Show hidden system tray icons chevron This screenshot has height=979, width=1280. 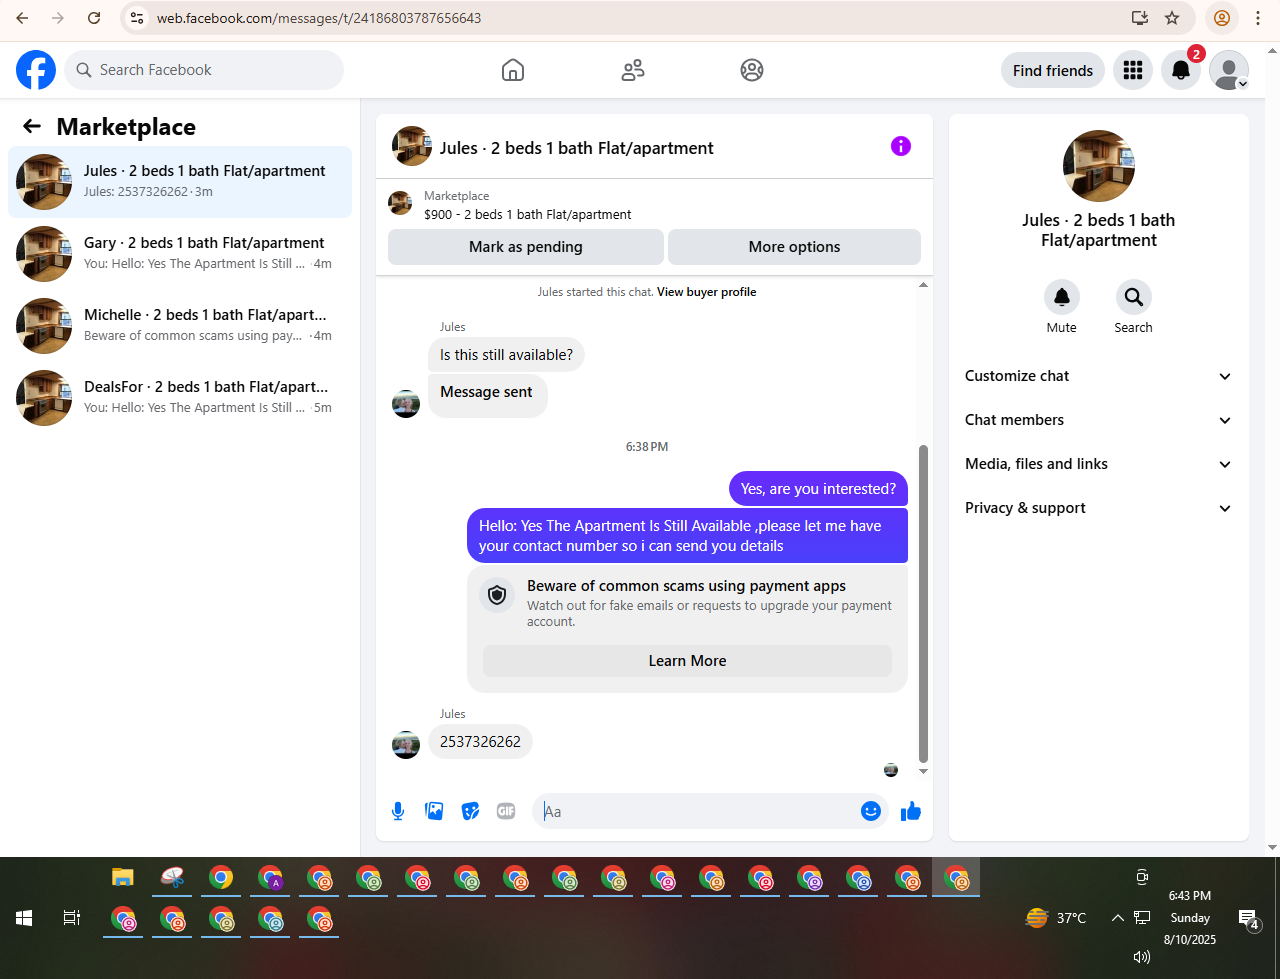[x=1117, y=917]
